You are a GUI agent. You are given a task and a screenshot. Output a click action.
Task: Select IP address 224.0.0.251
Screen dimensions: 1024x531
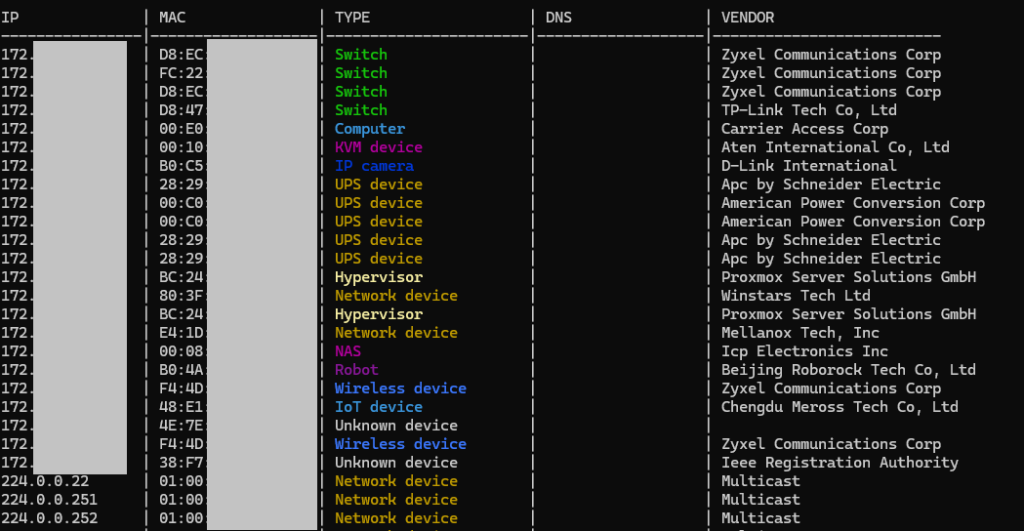pyautogui.click(x=49, y=500)
